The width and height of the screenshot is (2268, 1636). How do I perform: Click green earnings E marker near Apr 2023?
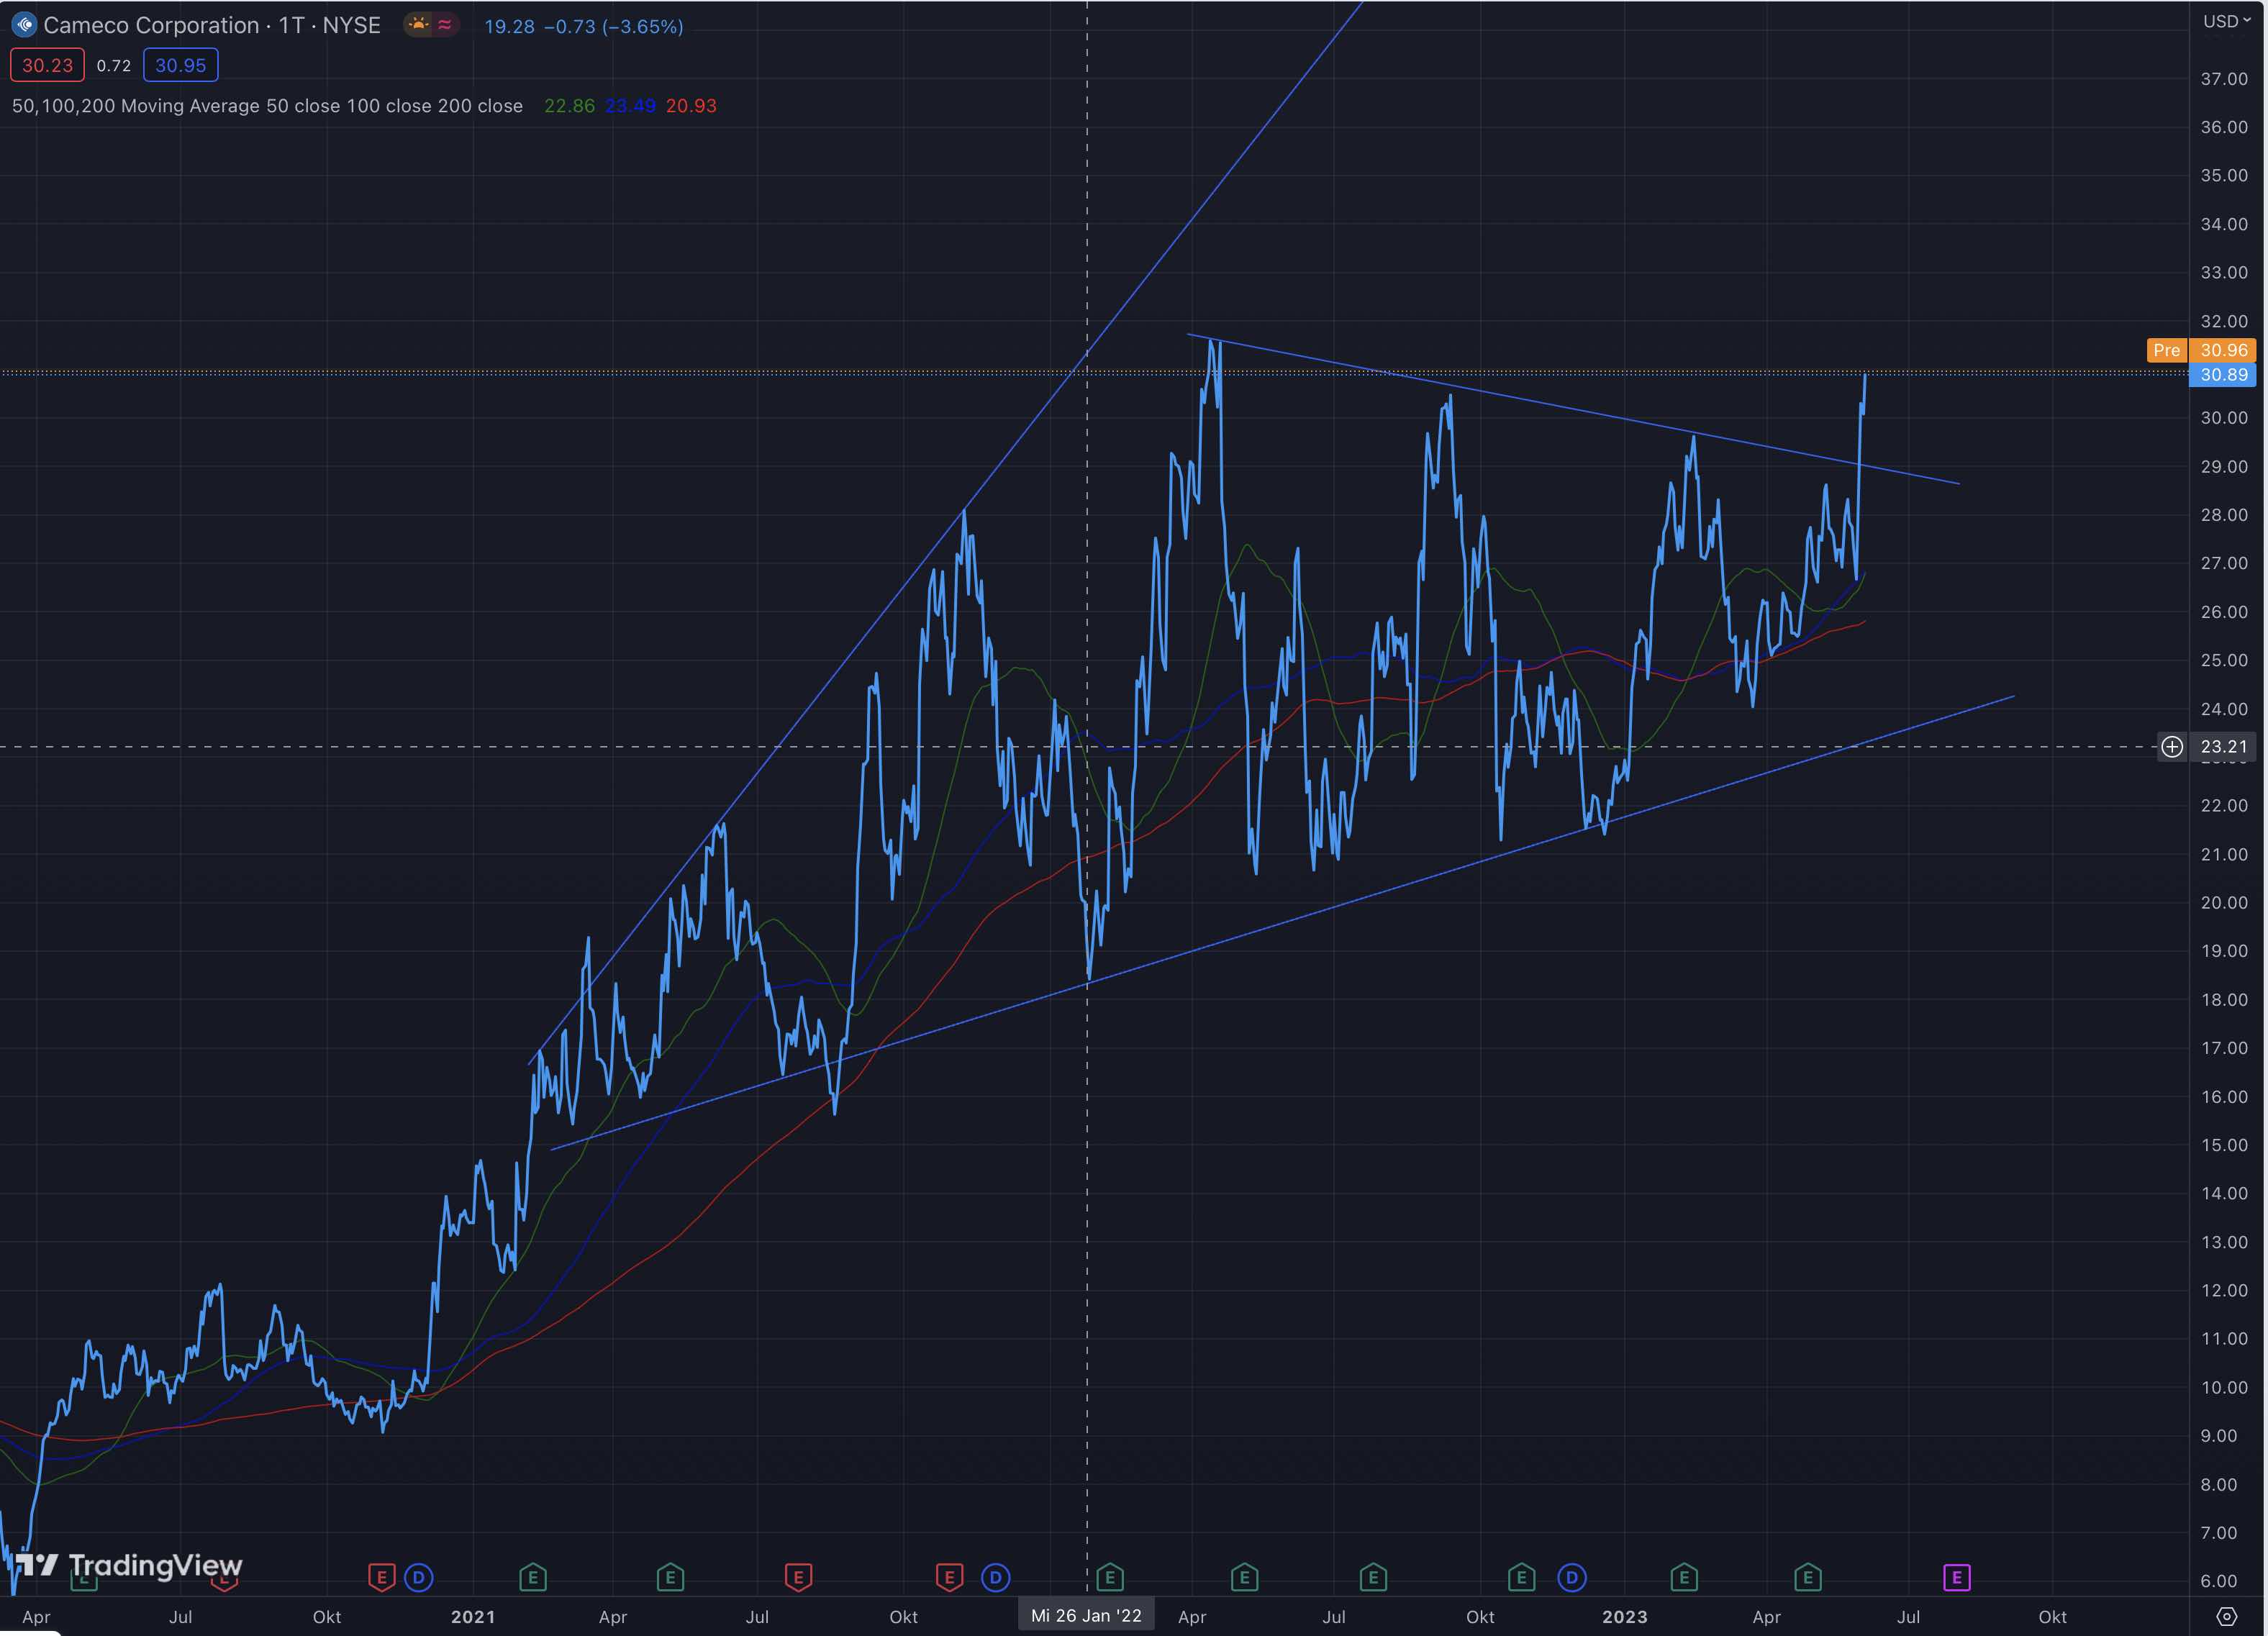1807,1578
